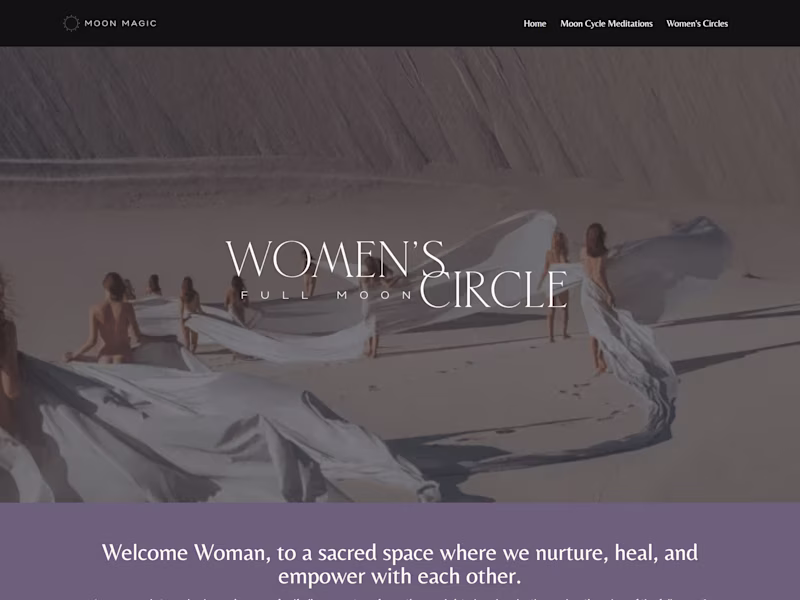Select the FULL MOON subtitle text
This screenshot has height=600, width=800.
(x=326, y=295)
